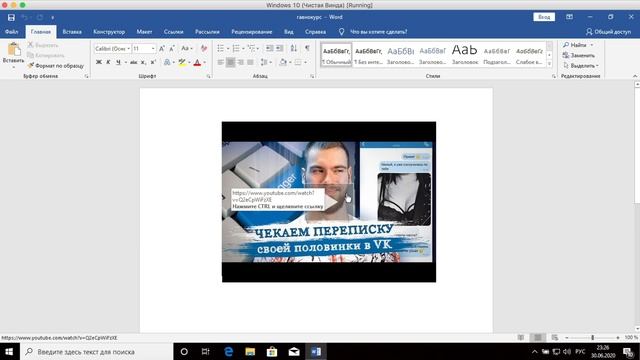Image resolution: width=640 pixels, height=360 pixels.
Task: Click borders icon in paragraph group
Action: (x=298, y=62)
